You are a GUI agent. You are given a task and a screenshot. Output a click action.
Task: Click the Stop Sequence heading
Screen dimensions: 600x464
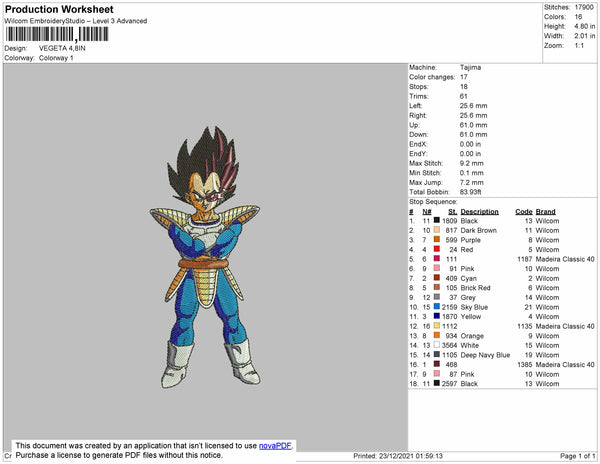[433, 202]
